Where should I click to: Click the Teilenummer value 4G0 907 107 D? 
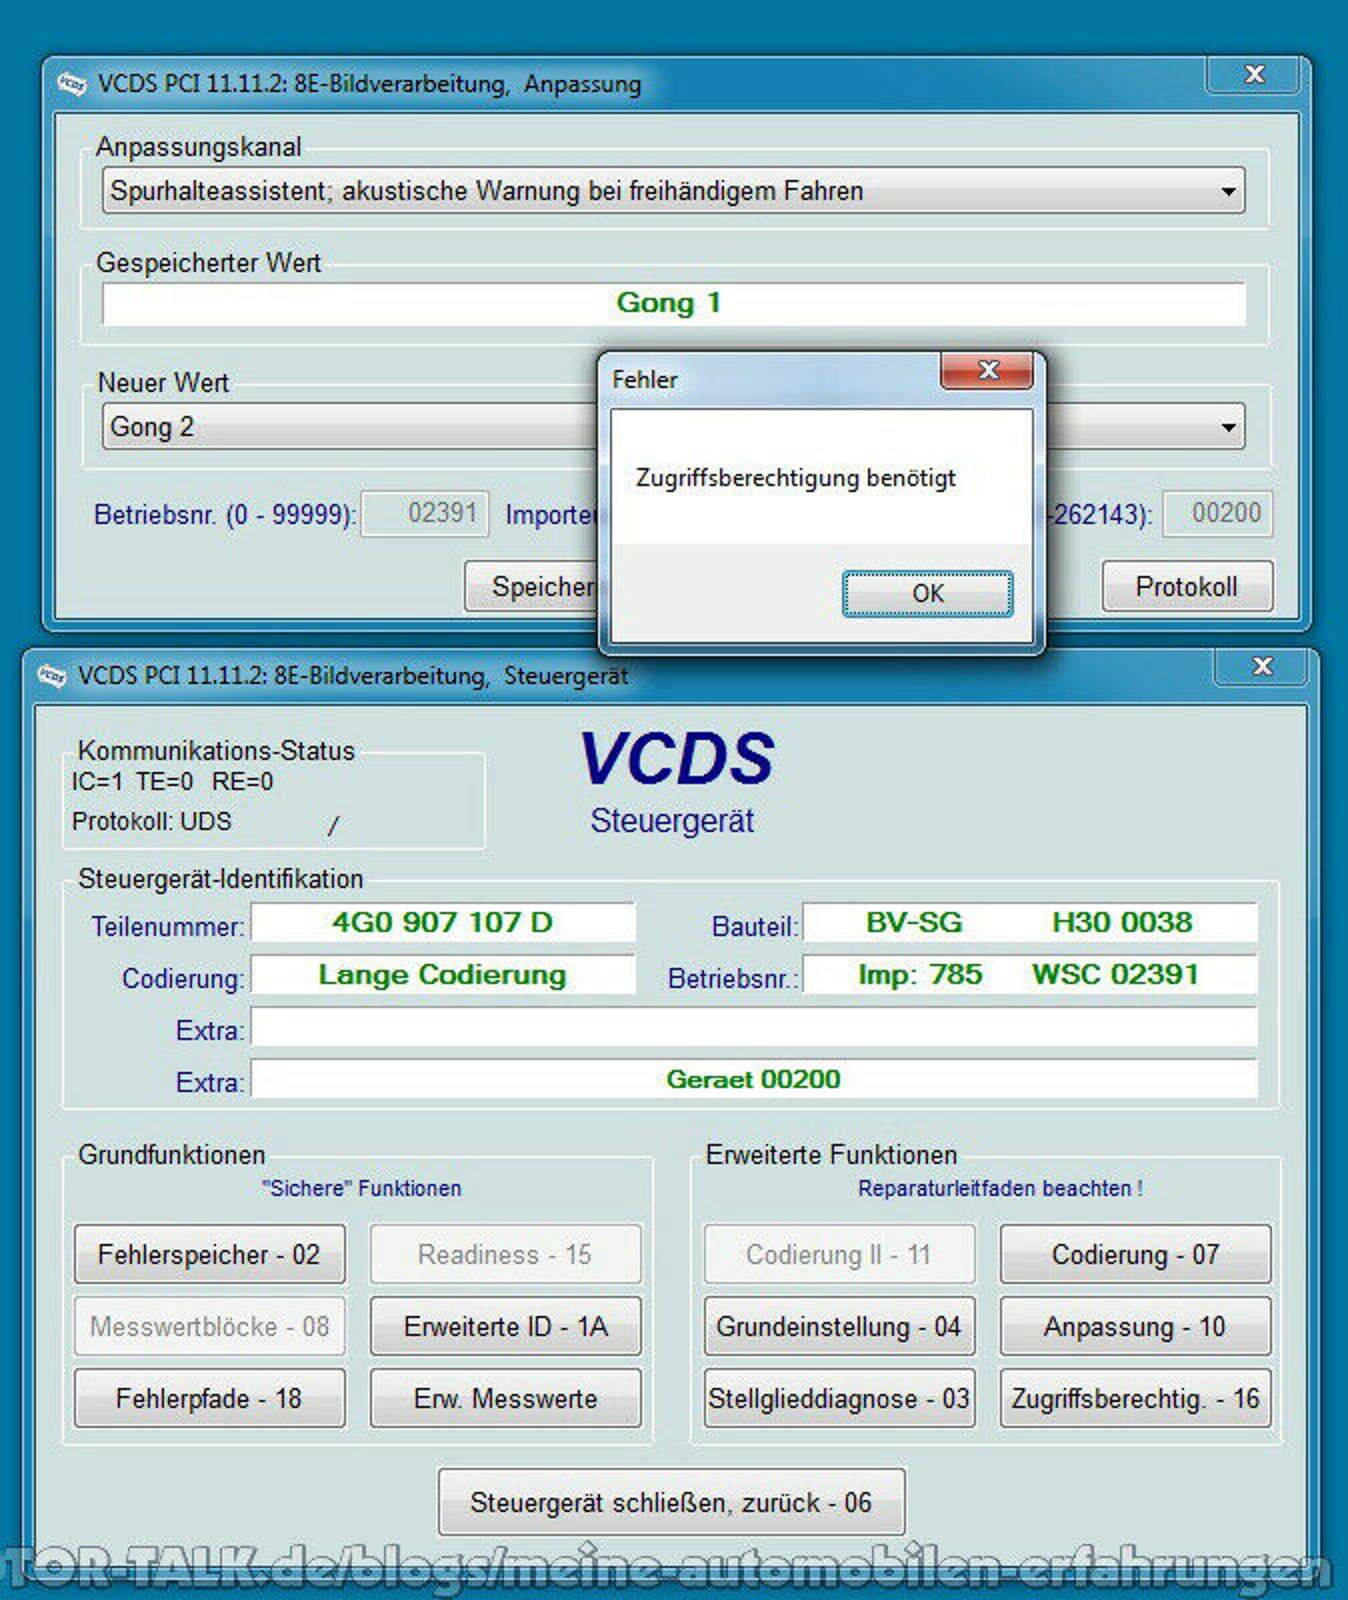(443, 922)
